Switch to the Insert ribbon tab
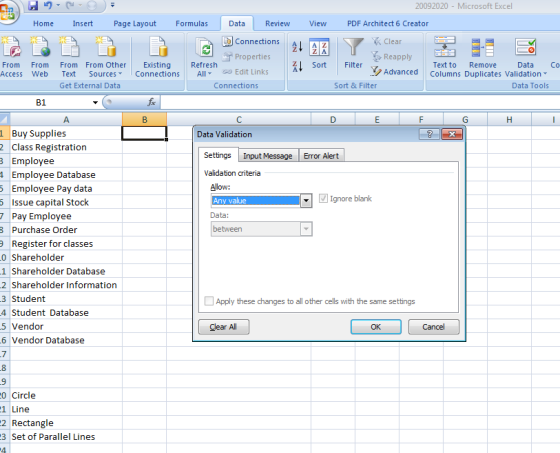 (82, 24)
